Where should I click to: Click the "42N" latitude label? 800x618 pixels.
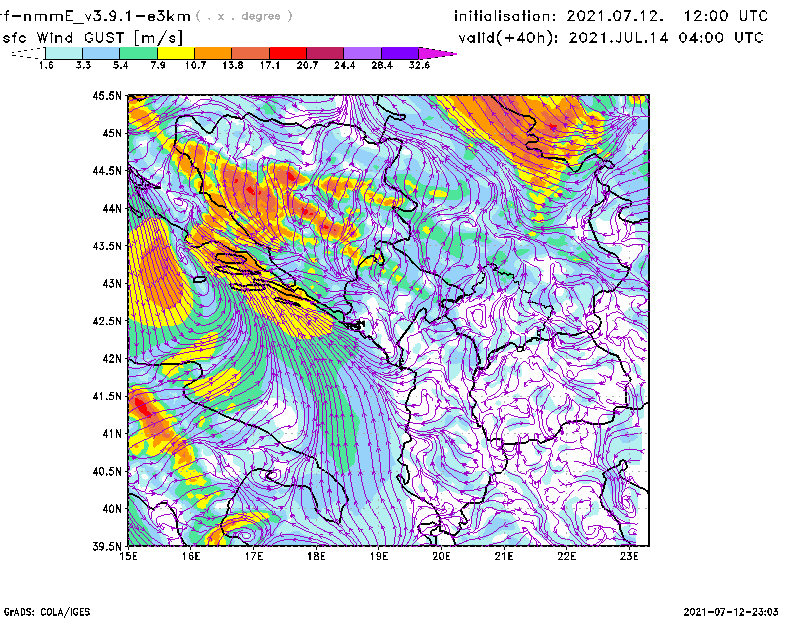tap(112, 358)
